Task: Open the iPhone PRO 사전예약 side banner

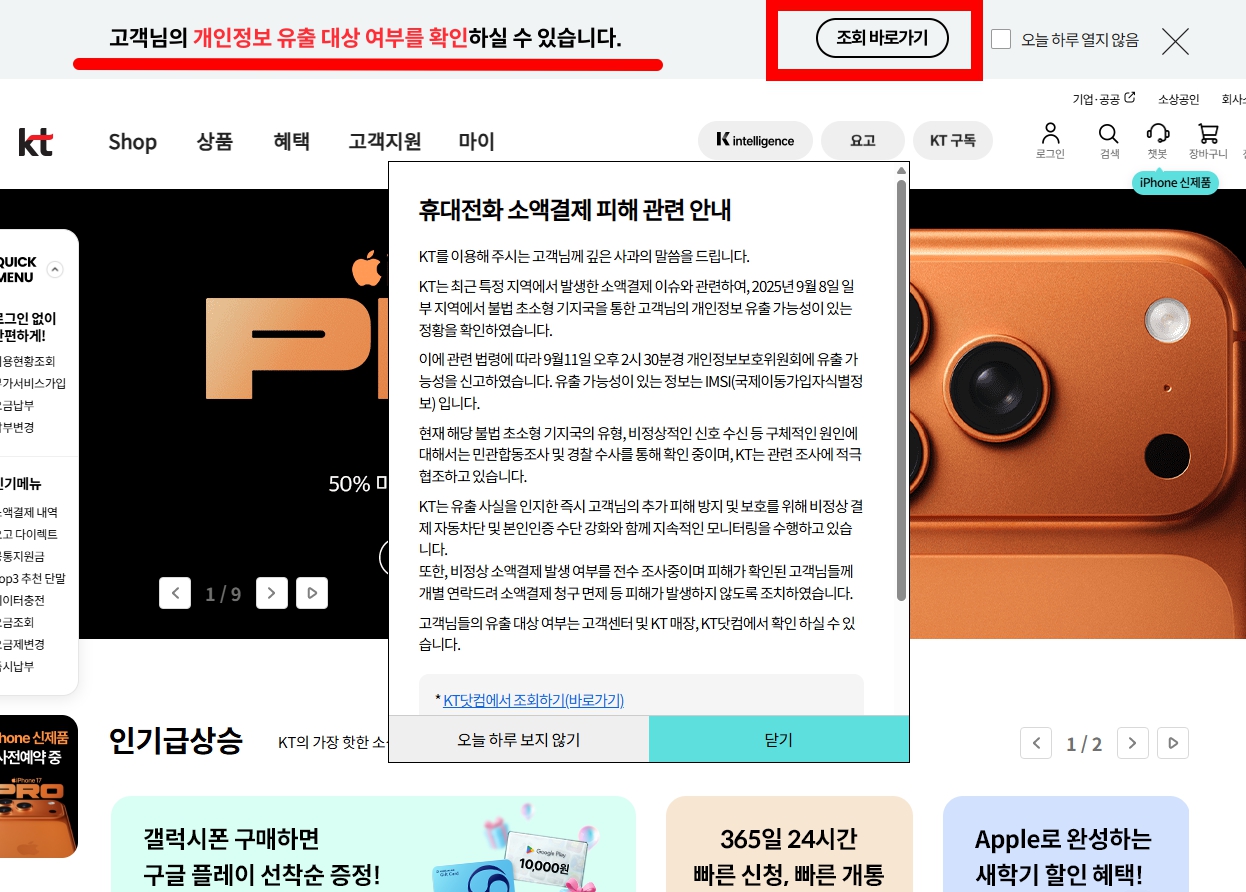Action: (x=39, y=786)
